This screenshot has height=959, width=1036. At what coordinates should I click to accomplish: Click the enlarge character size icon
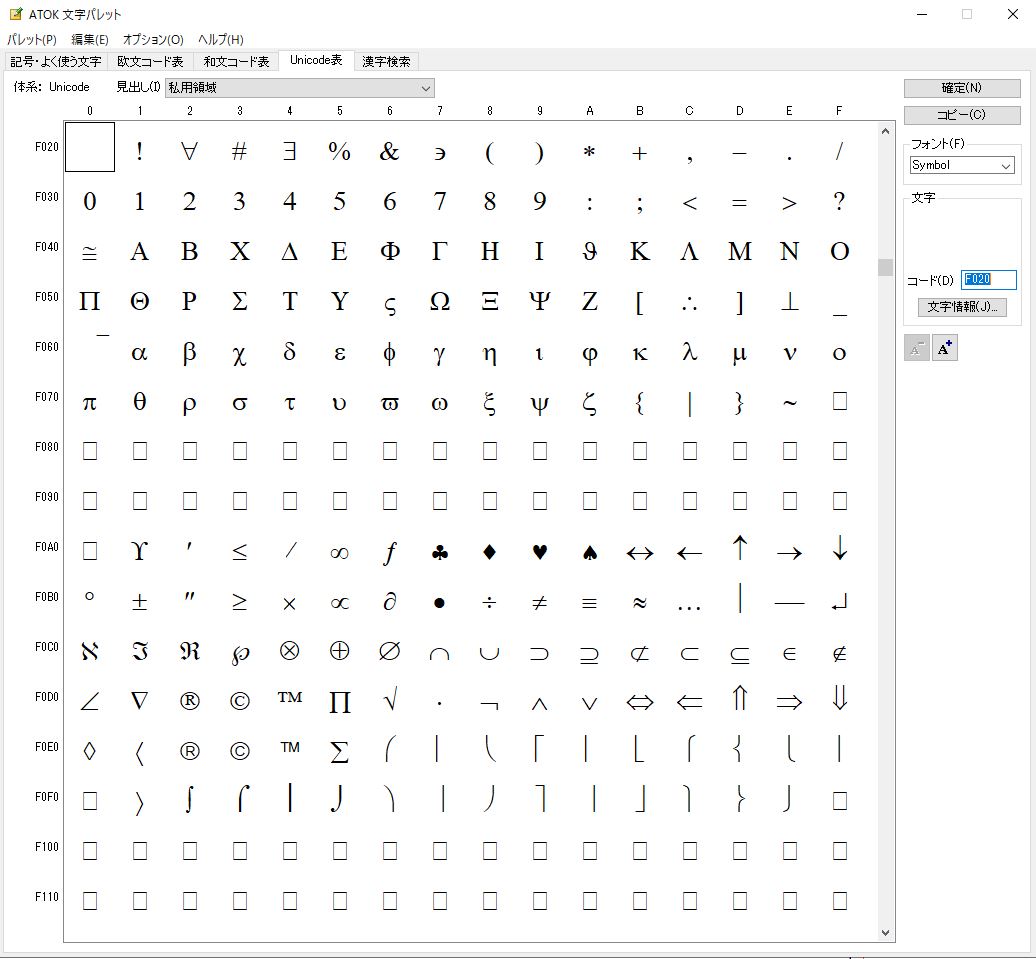pyautogui.click(x=945, y=348)
